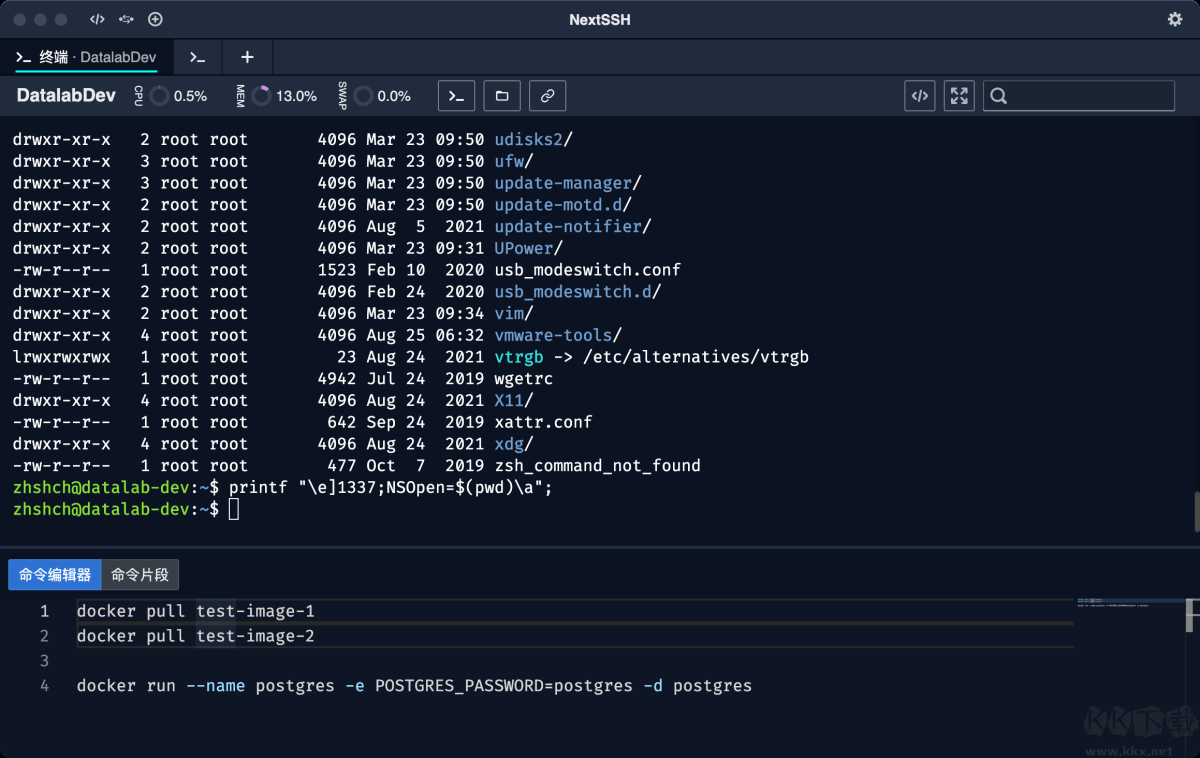Screen dimensions: 1200x758
Task: Switch to the 终端 · DatalabDev tab
Action: 87,57
